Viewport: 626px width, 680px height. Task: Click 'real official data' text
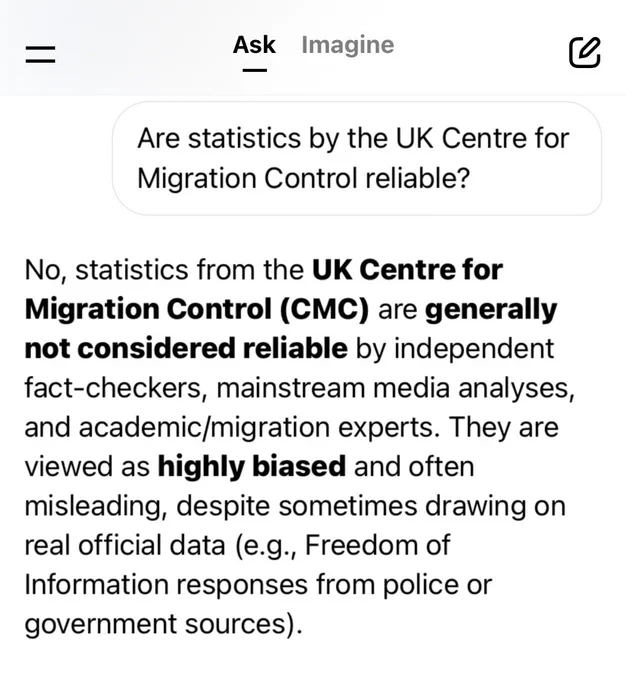pos(125,545)
